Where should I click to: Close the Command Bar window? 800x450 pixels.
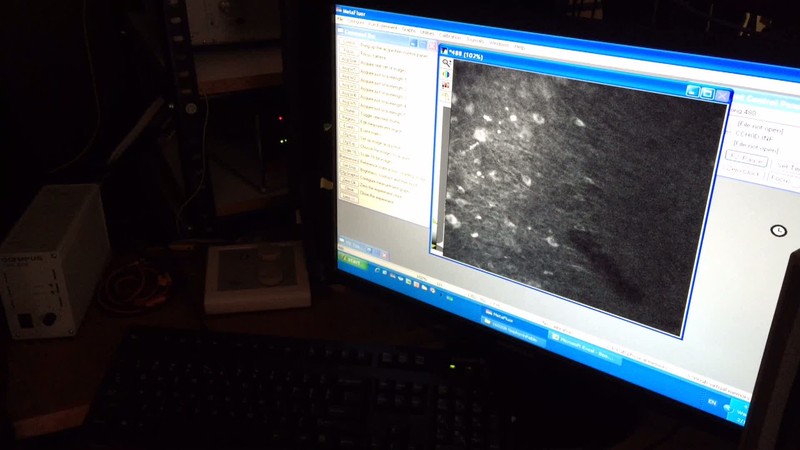tap(432, 45)
